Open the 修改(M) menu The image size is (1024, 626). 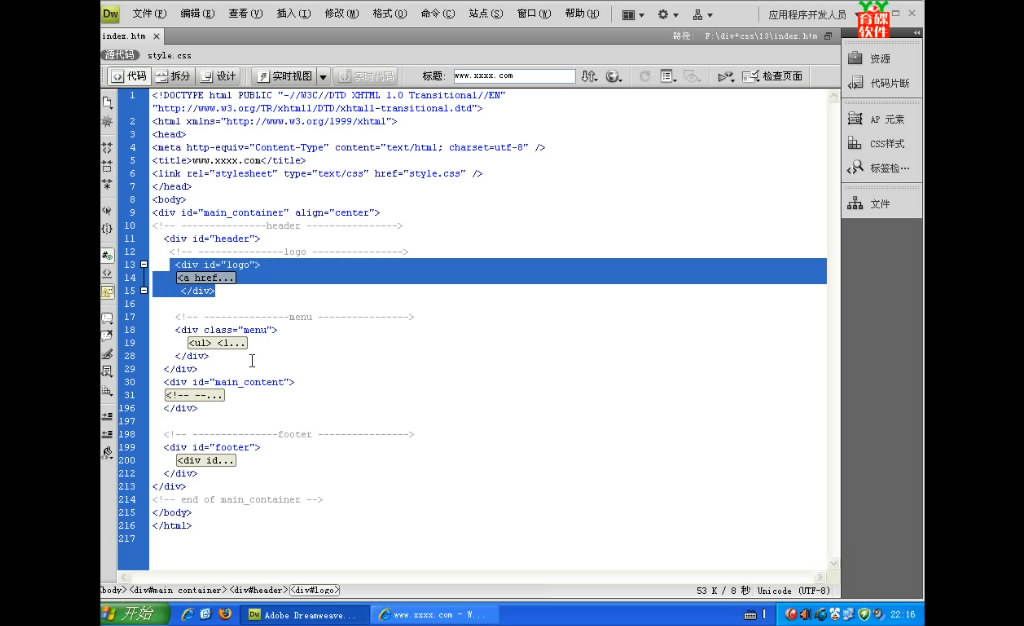[342, 14]
